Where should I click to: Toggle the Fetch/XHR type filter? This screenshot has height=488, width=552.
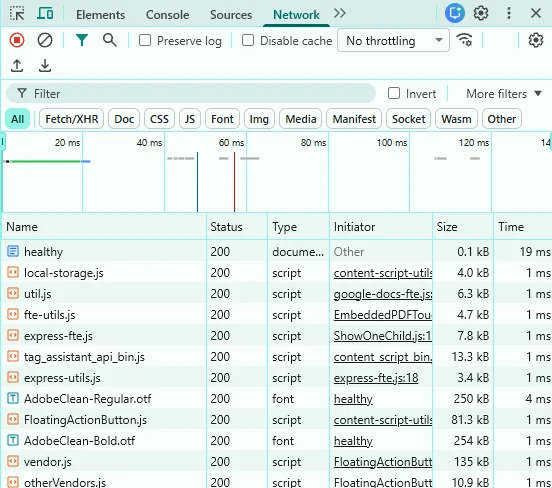click(72, 119)
